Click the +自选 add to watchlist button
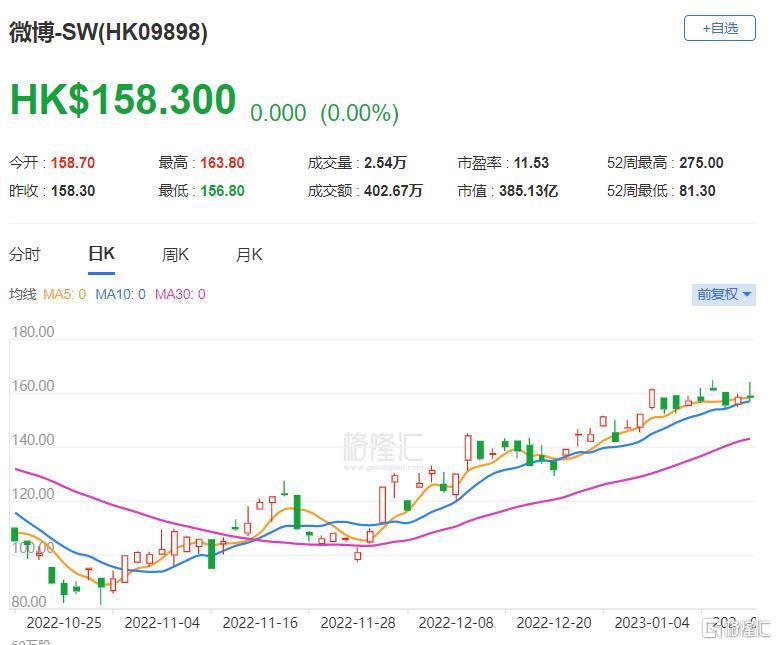Screen dimensions: 777x645 (x=720, y=28)
